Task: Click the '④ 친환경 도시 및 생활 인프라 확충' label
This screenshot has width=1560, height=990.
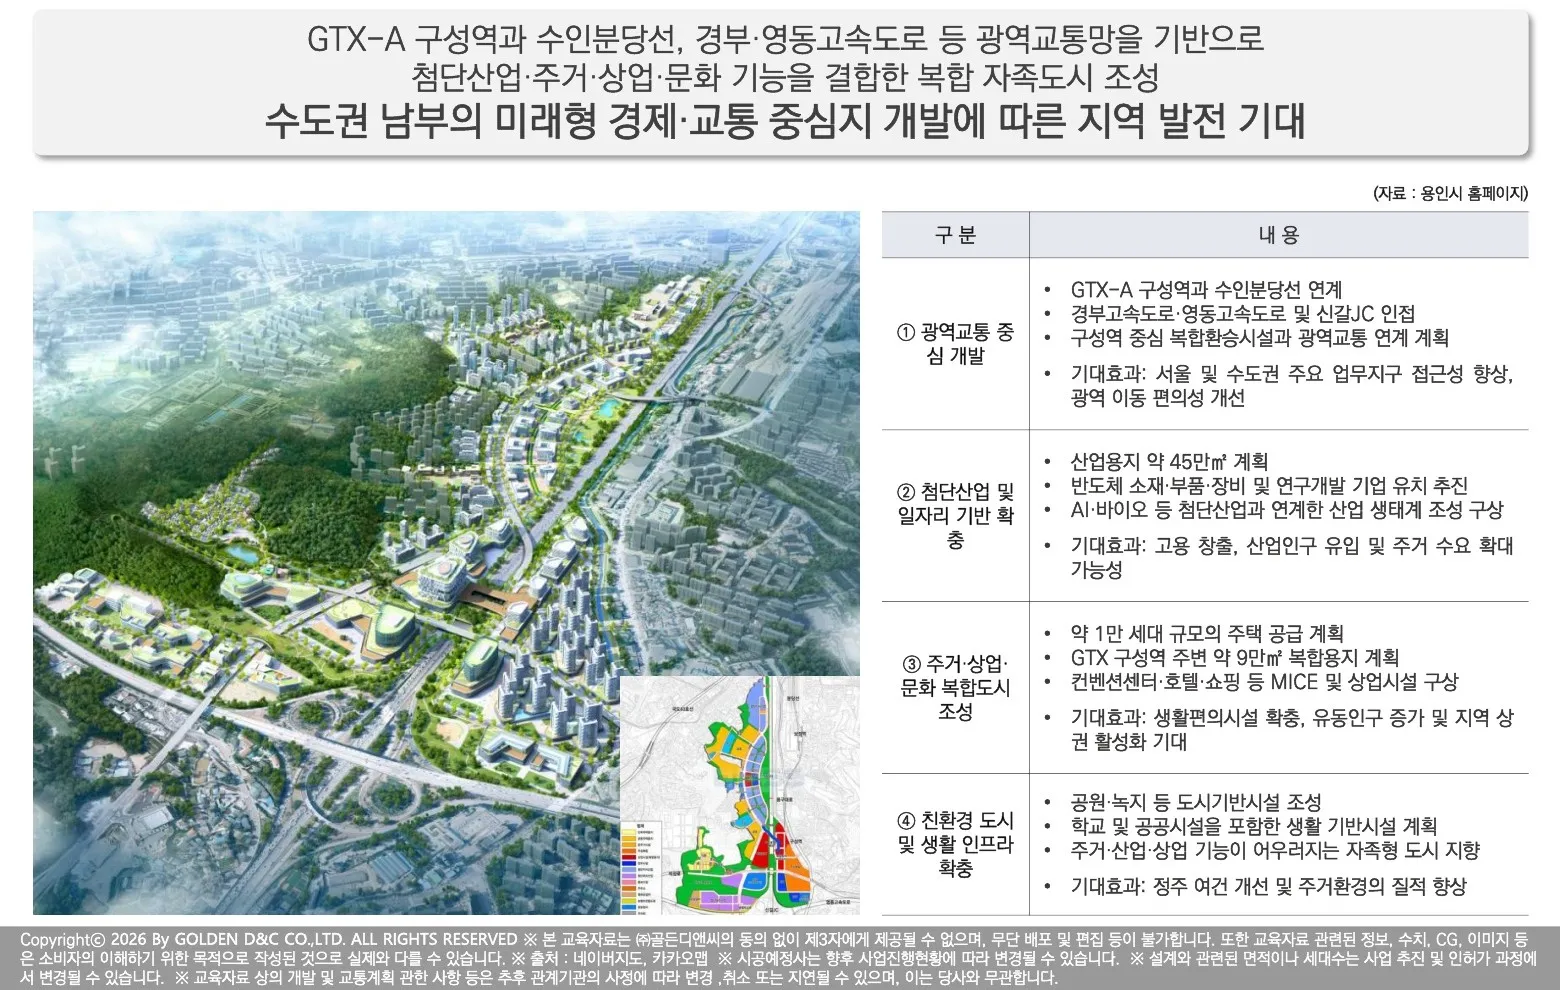Action: pyautogui.click(x=955, y=844)
